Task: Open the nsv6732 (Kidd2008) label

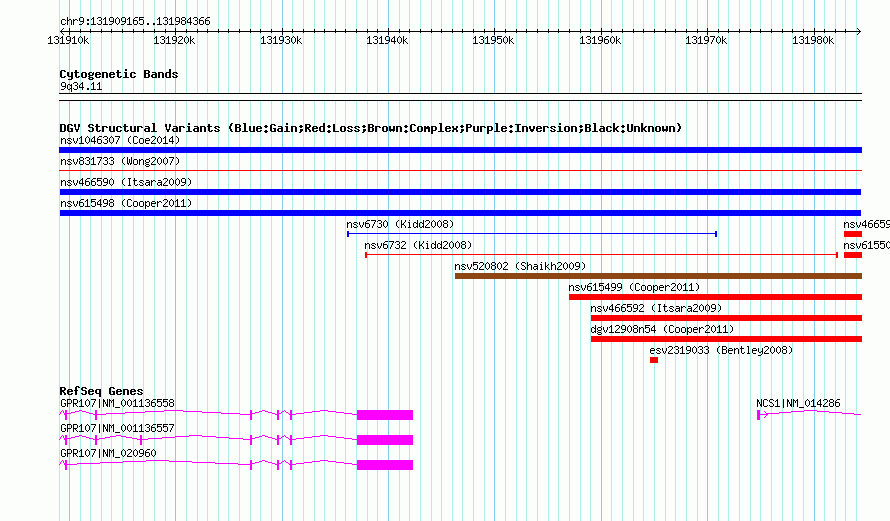Action: pos(418,245)
